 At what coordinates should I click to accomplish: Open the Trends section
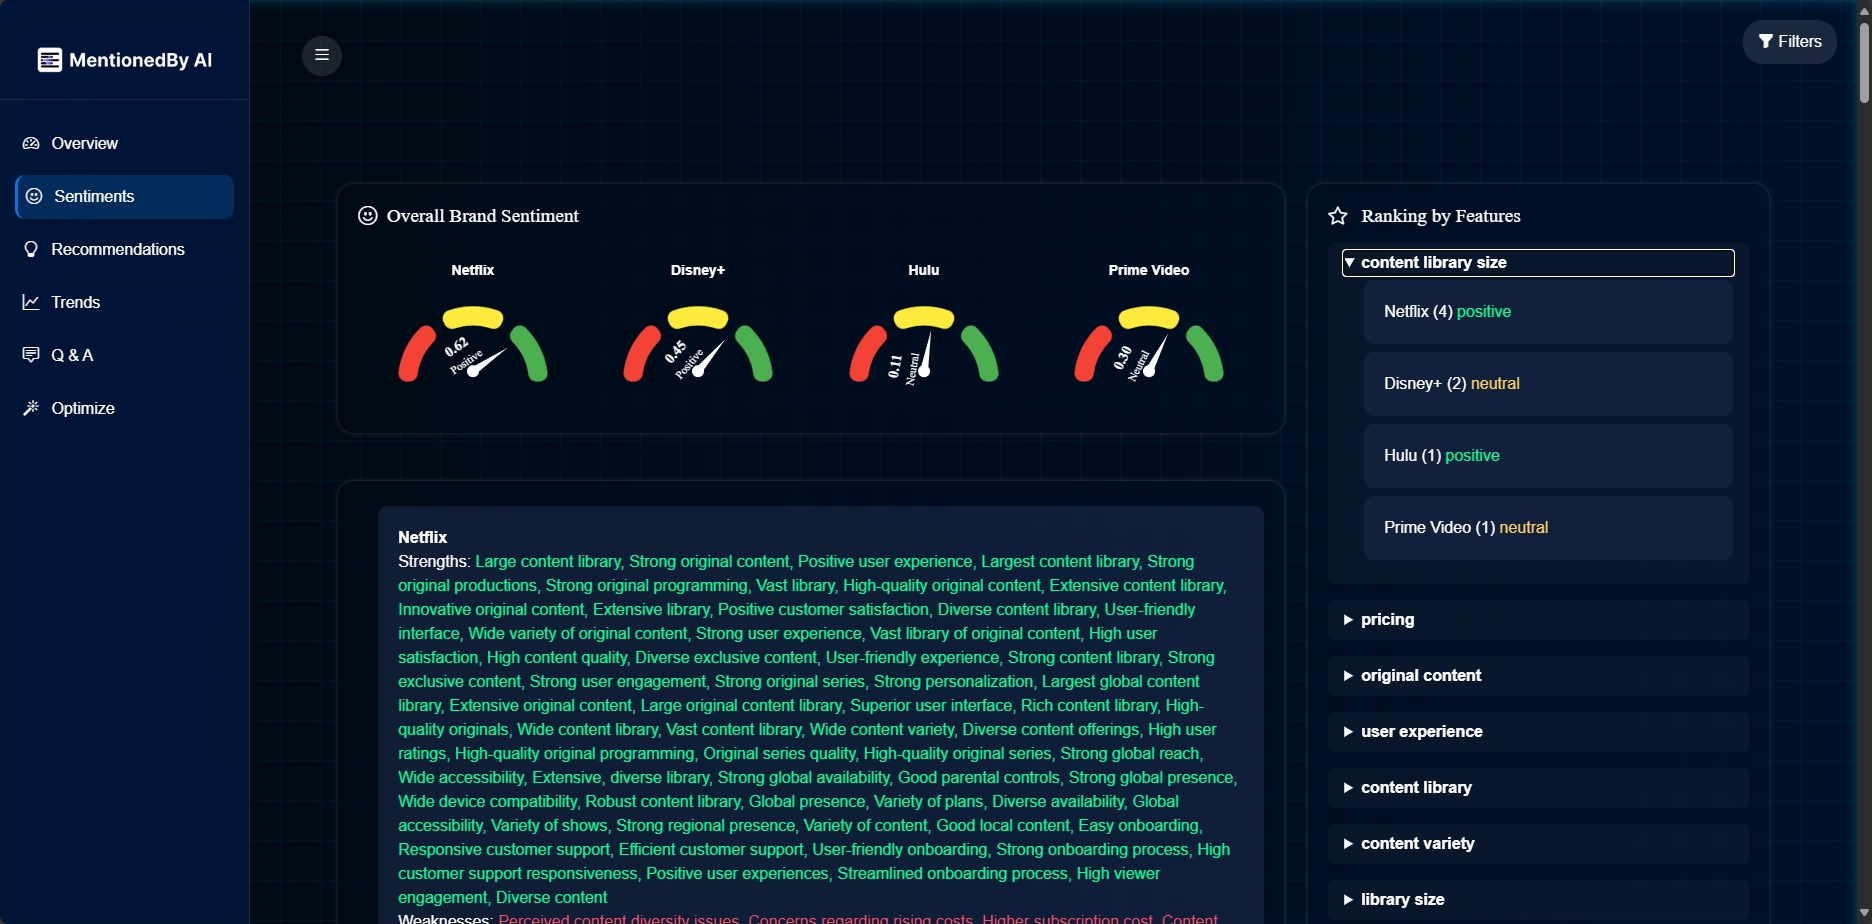pos(125,302)
